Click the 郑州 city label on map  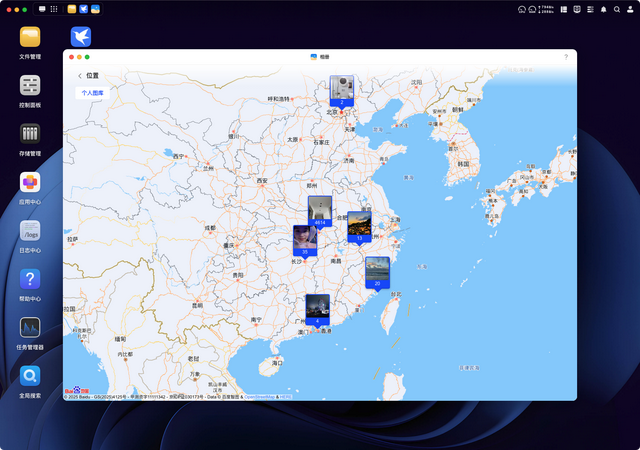(x=312, y=185)
